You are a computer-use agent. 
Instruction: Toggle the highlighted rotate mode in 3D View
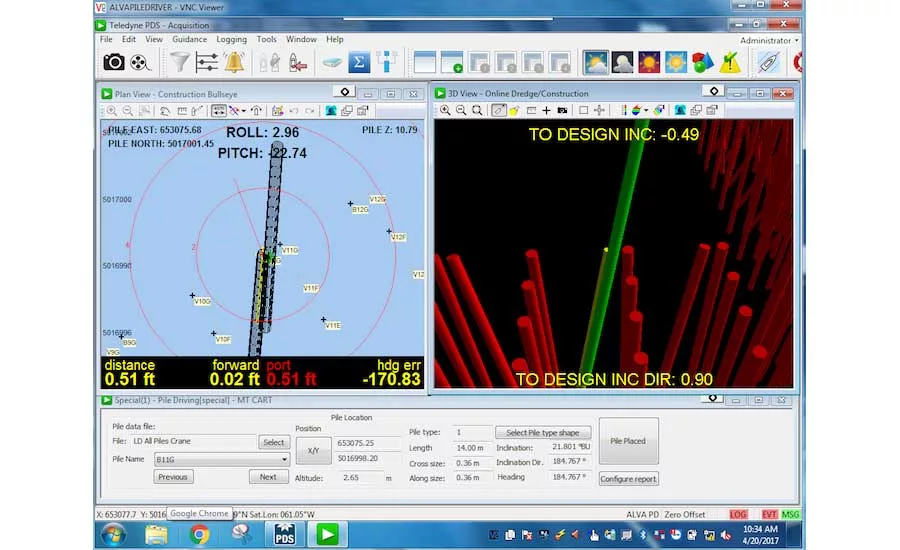click(498, 110)
